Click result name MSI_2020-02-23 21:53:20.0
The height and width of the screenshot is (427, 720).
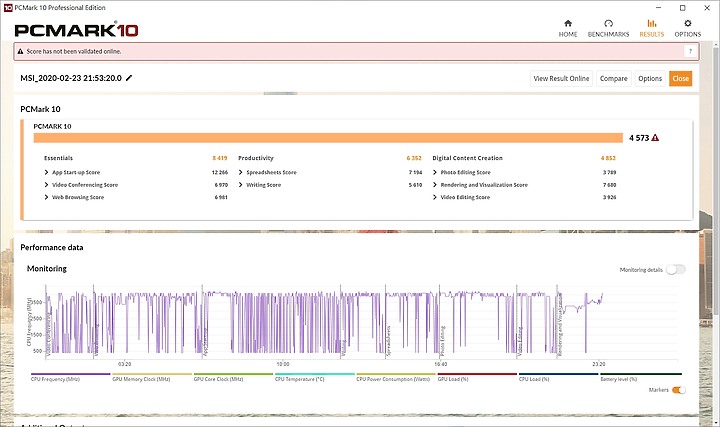[71, 78]
